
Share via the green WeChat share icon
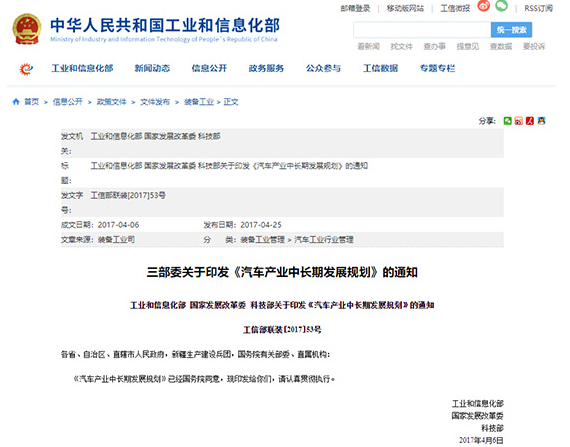tap(507, 121)
